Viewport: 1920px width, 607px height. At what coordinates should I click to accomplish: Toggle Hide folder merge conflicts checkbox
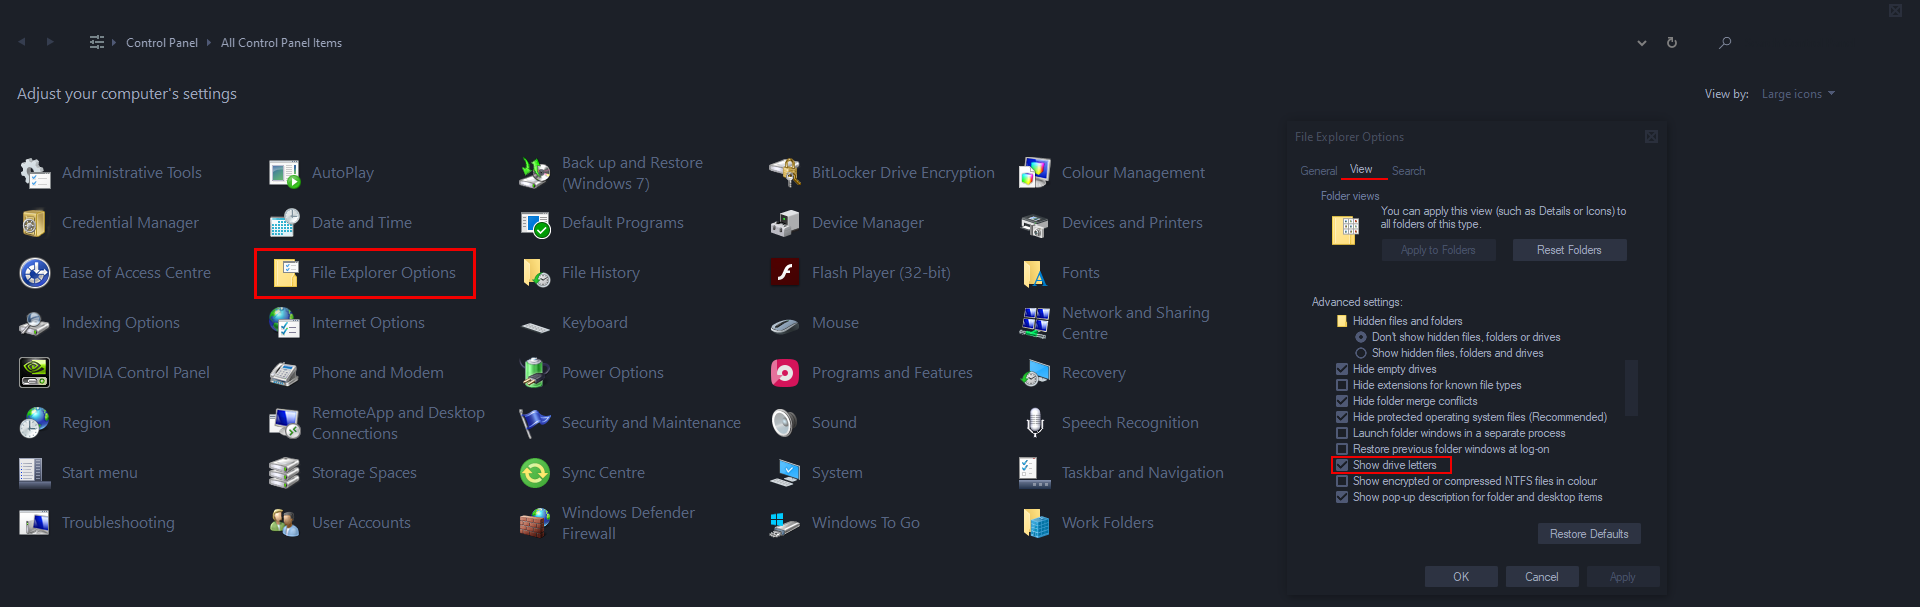click(1342, 401)
